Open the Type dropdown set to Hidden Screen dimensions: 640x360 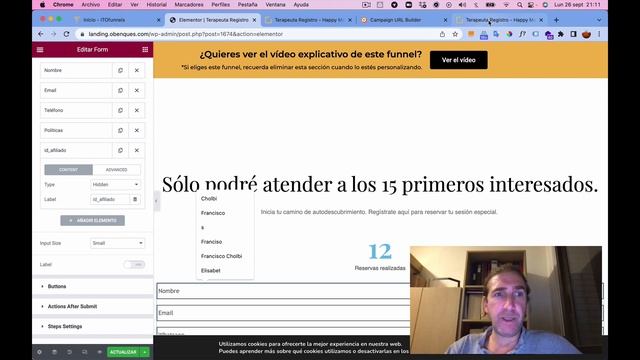116,184
